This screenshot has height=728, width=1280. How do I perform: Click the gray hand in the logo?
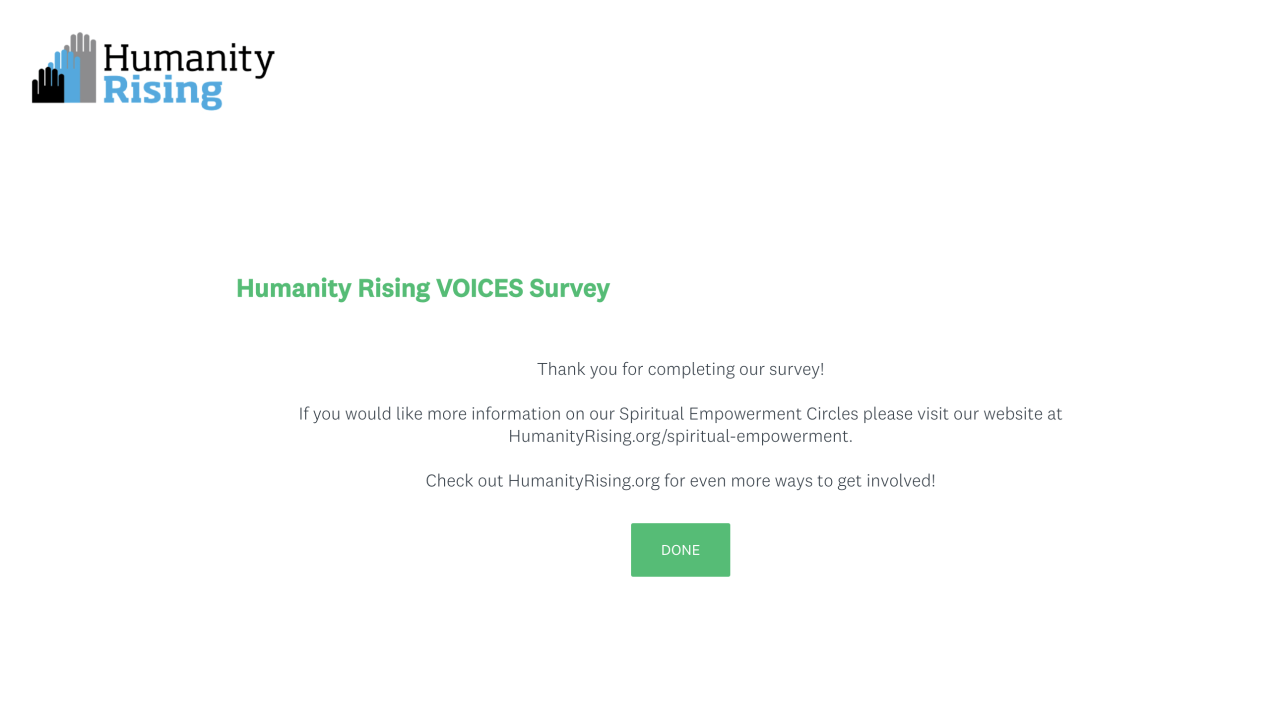[86, 65]
